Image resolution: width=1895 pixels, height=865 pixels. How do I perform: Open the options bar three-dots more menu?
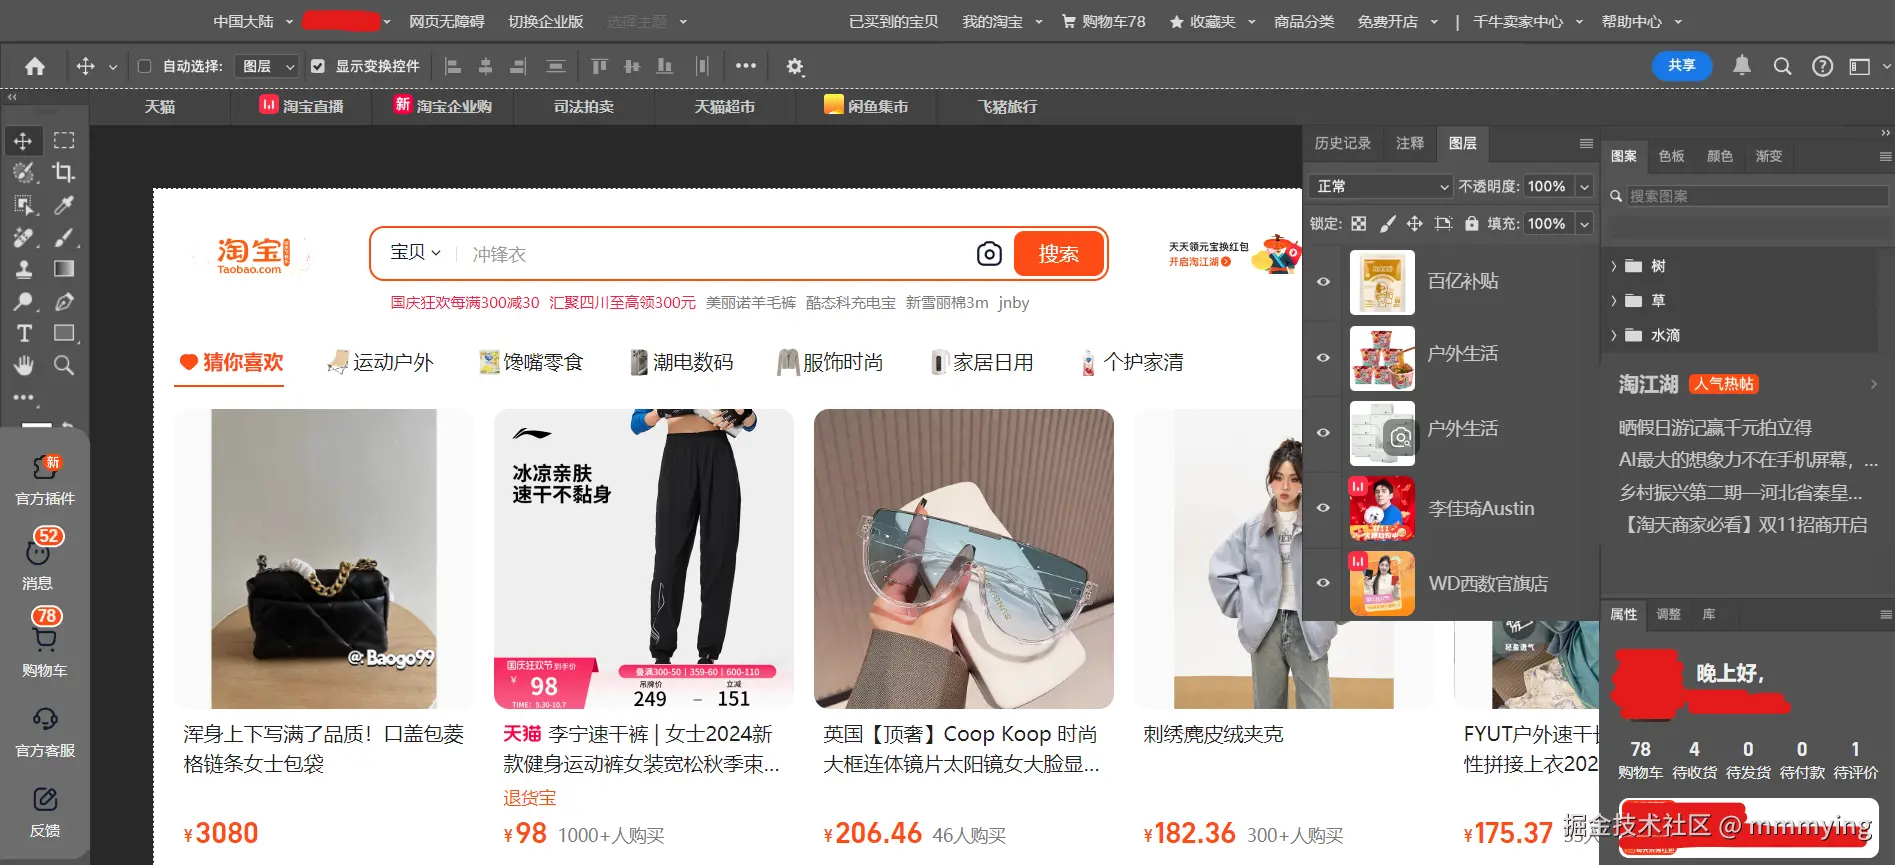coord(746,66)
